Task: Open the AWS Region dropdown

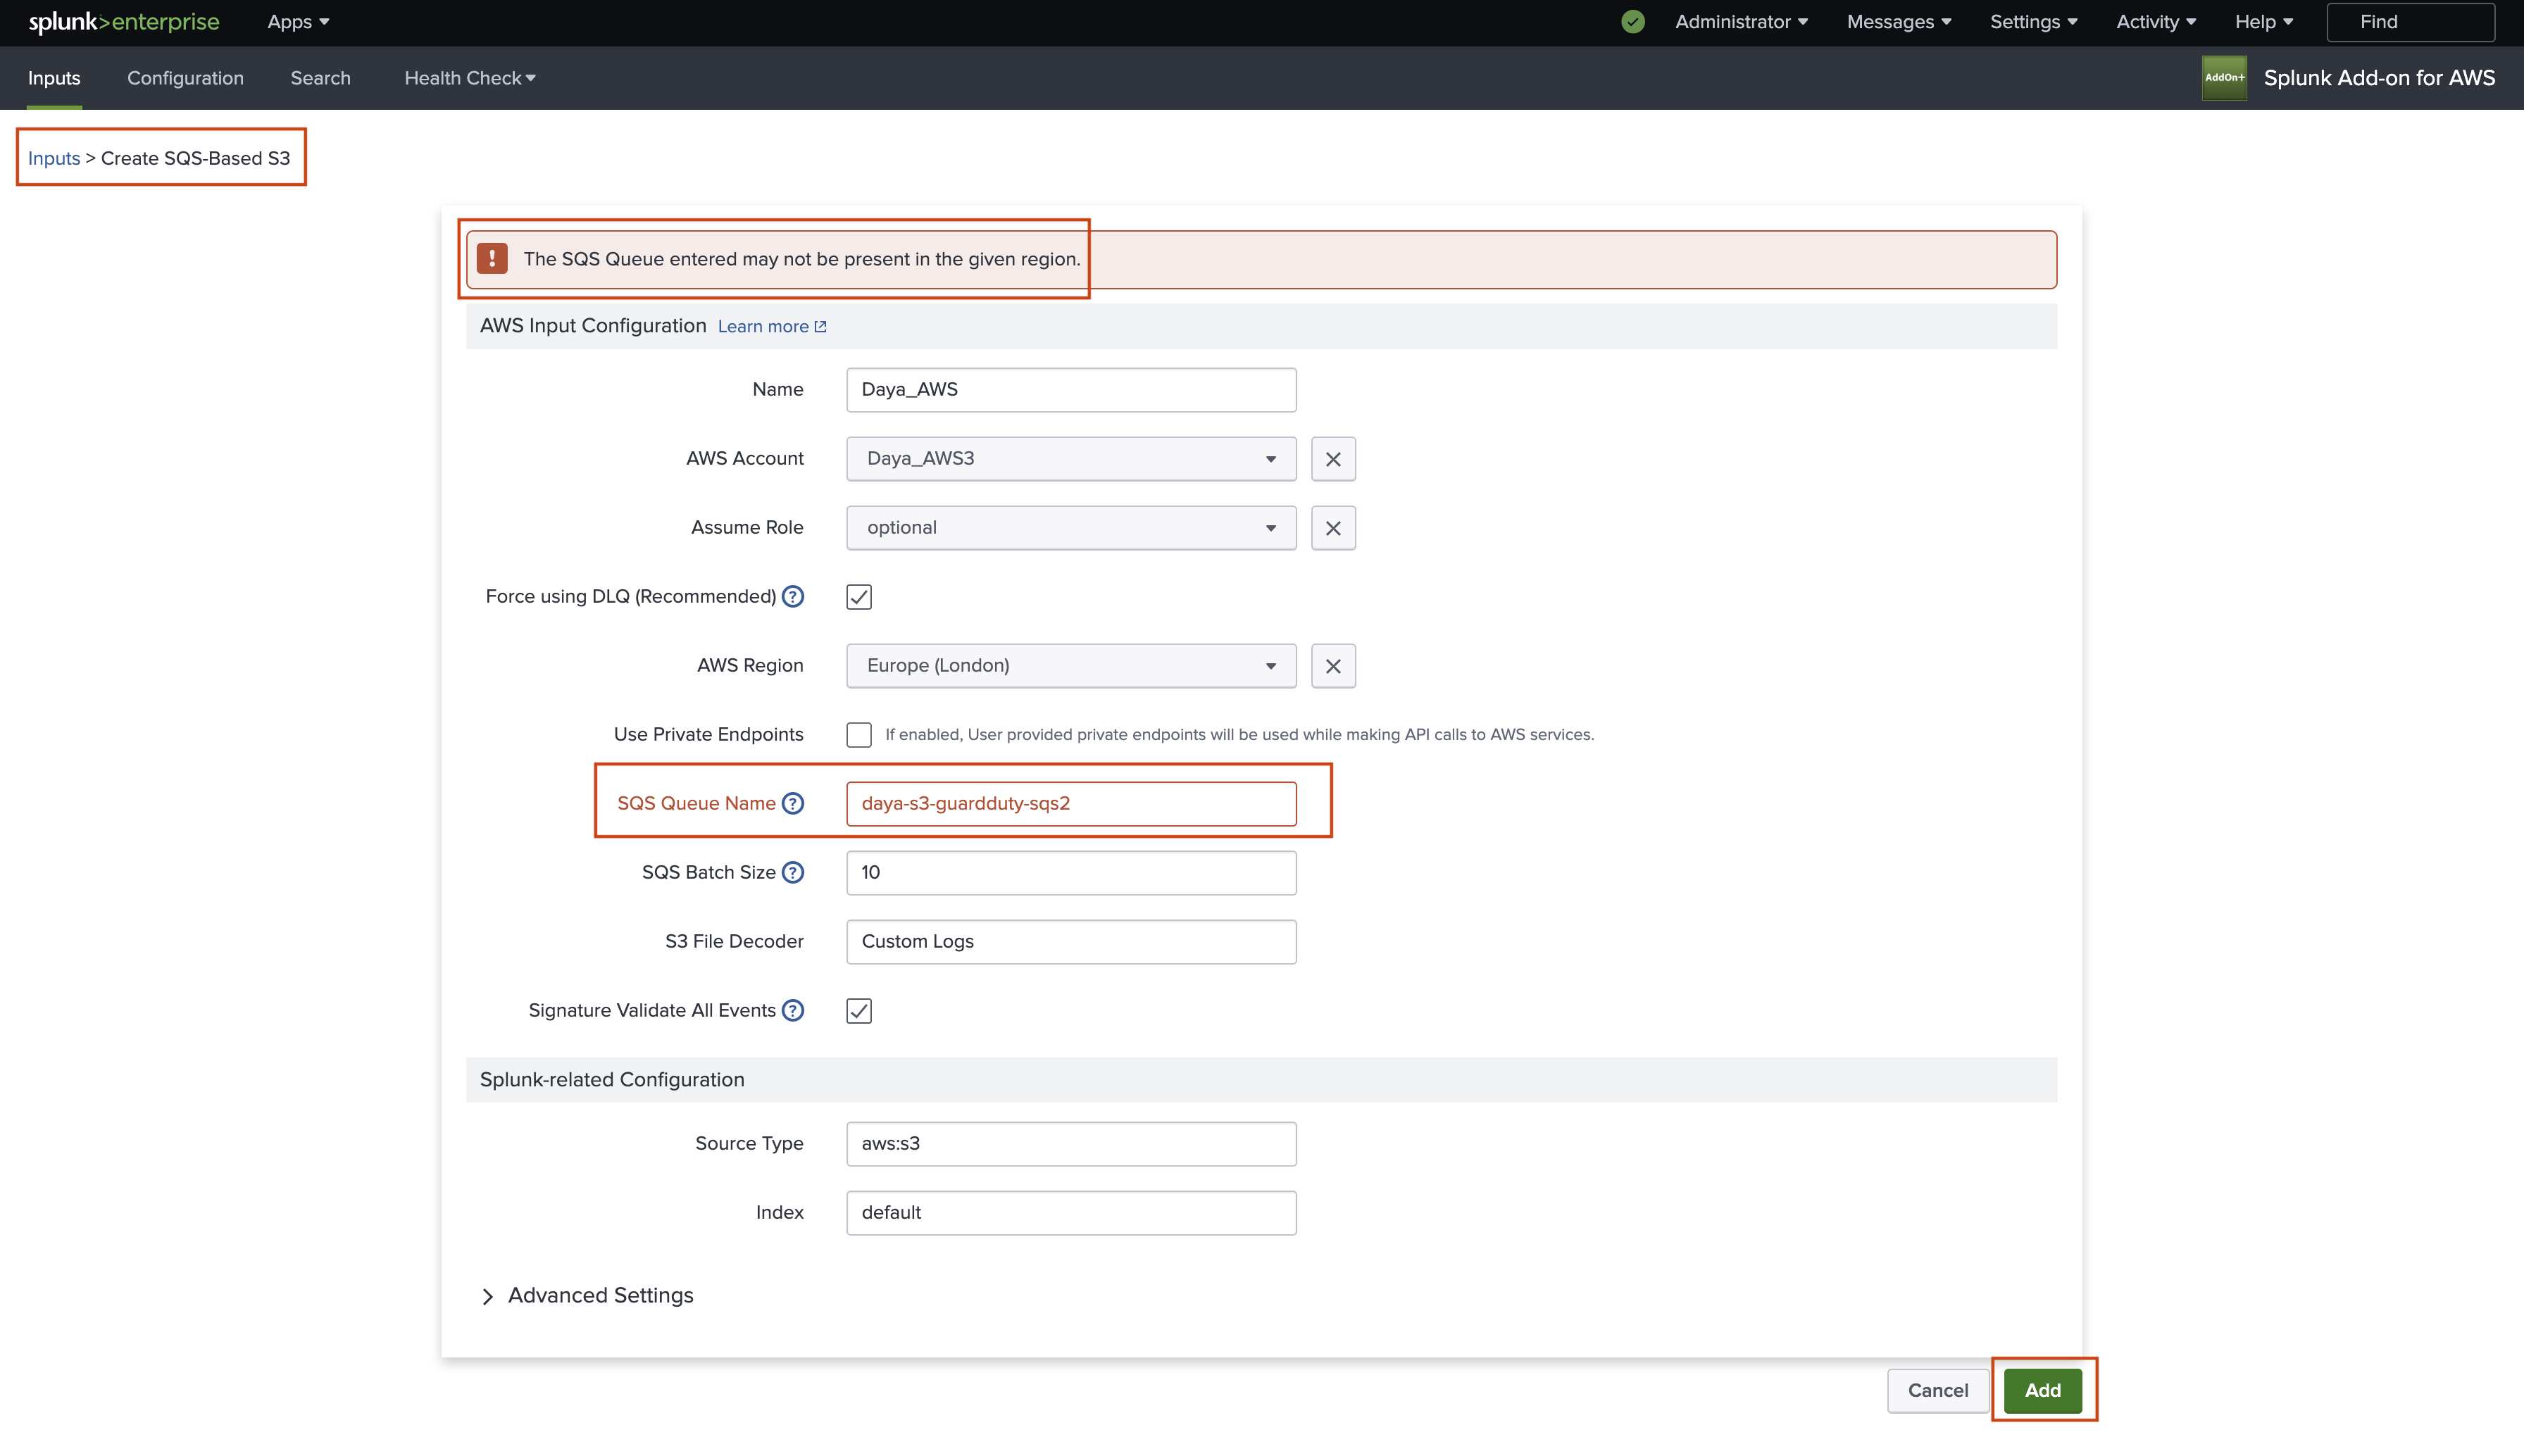Action: [1070, 666]
